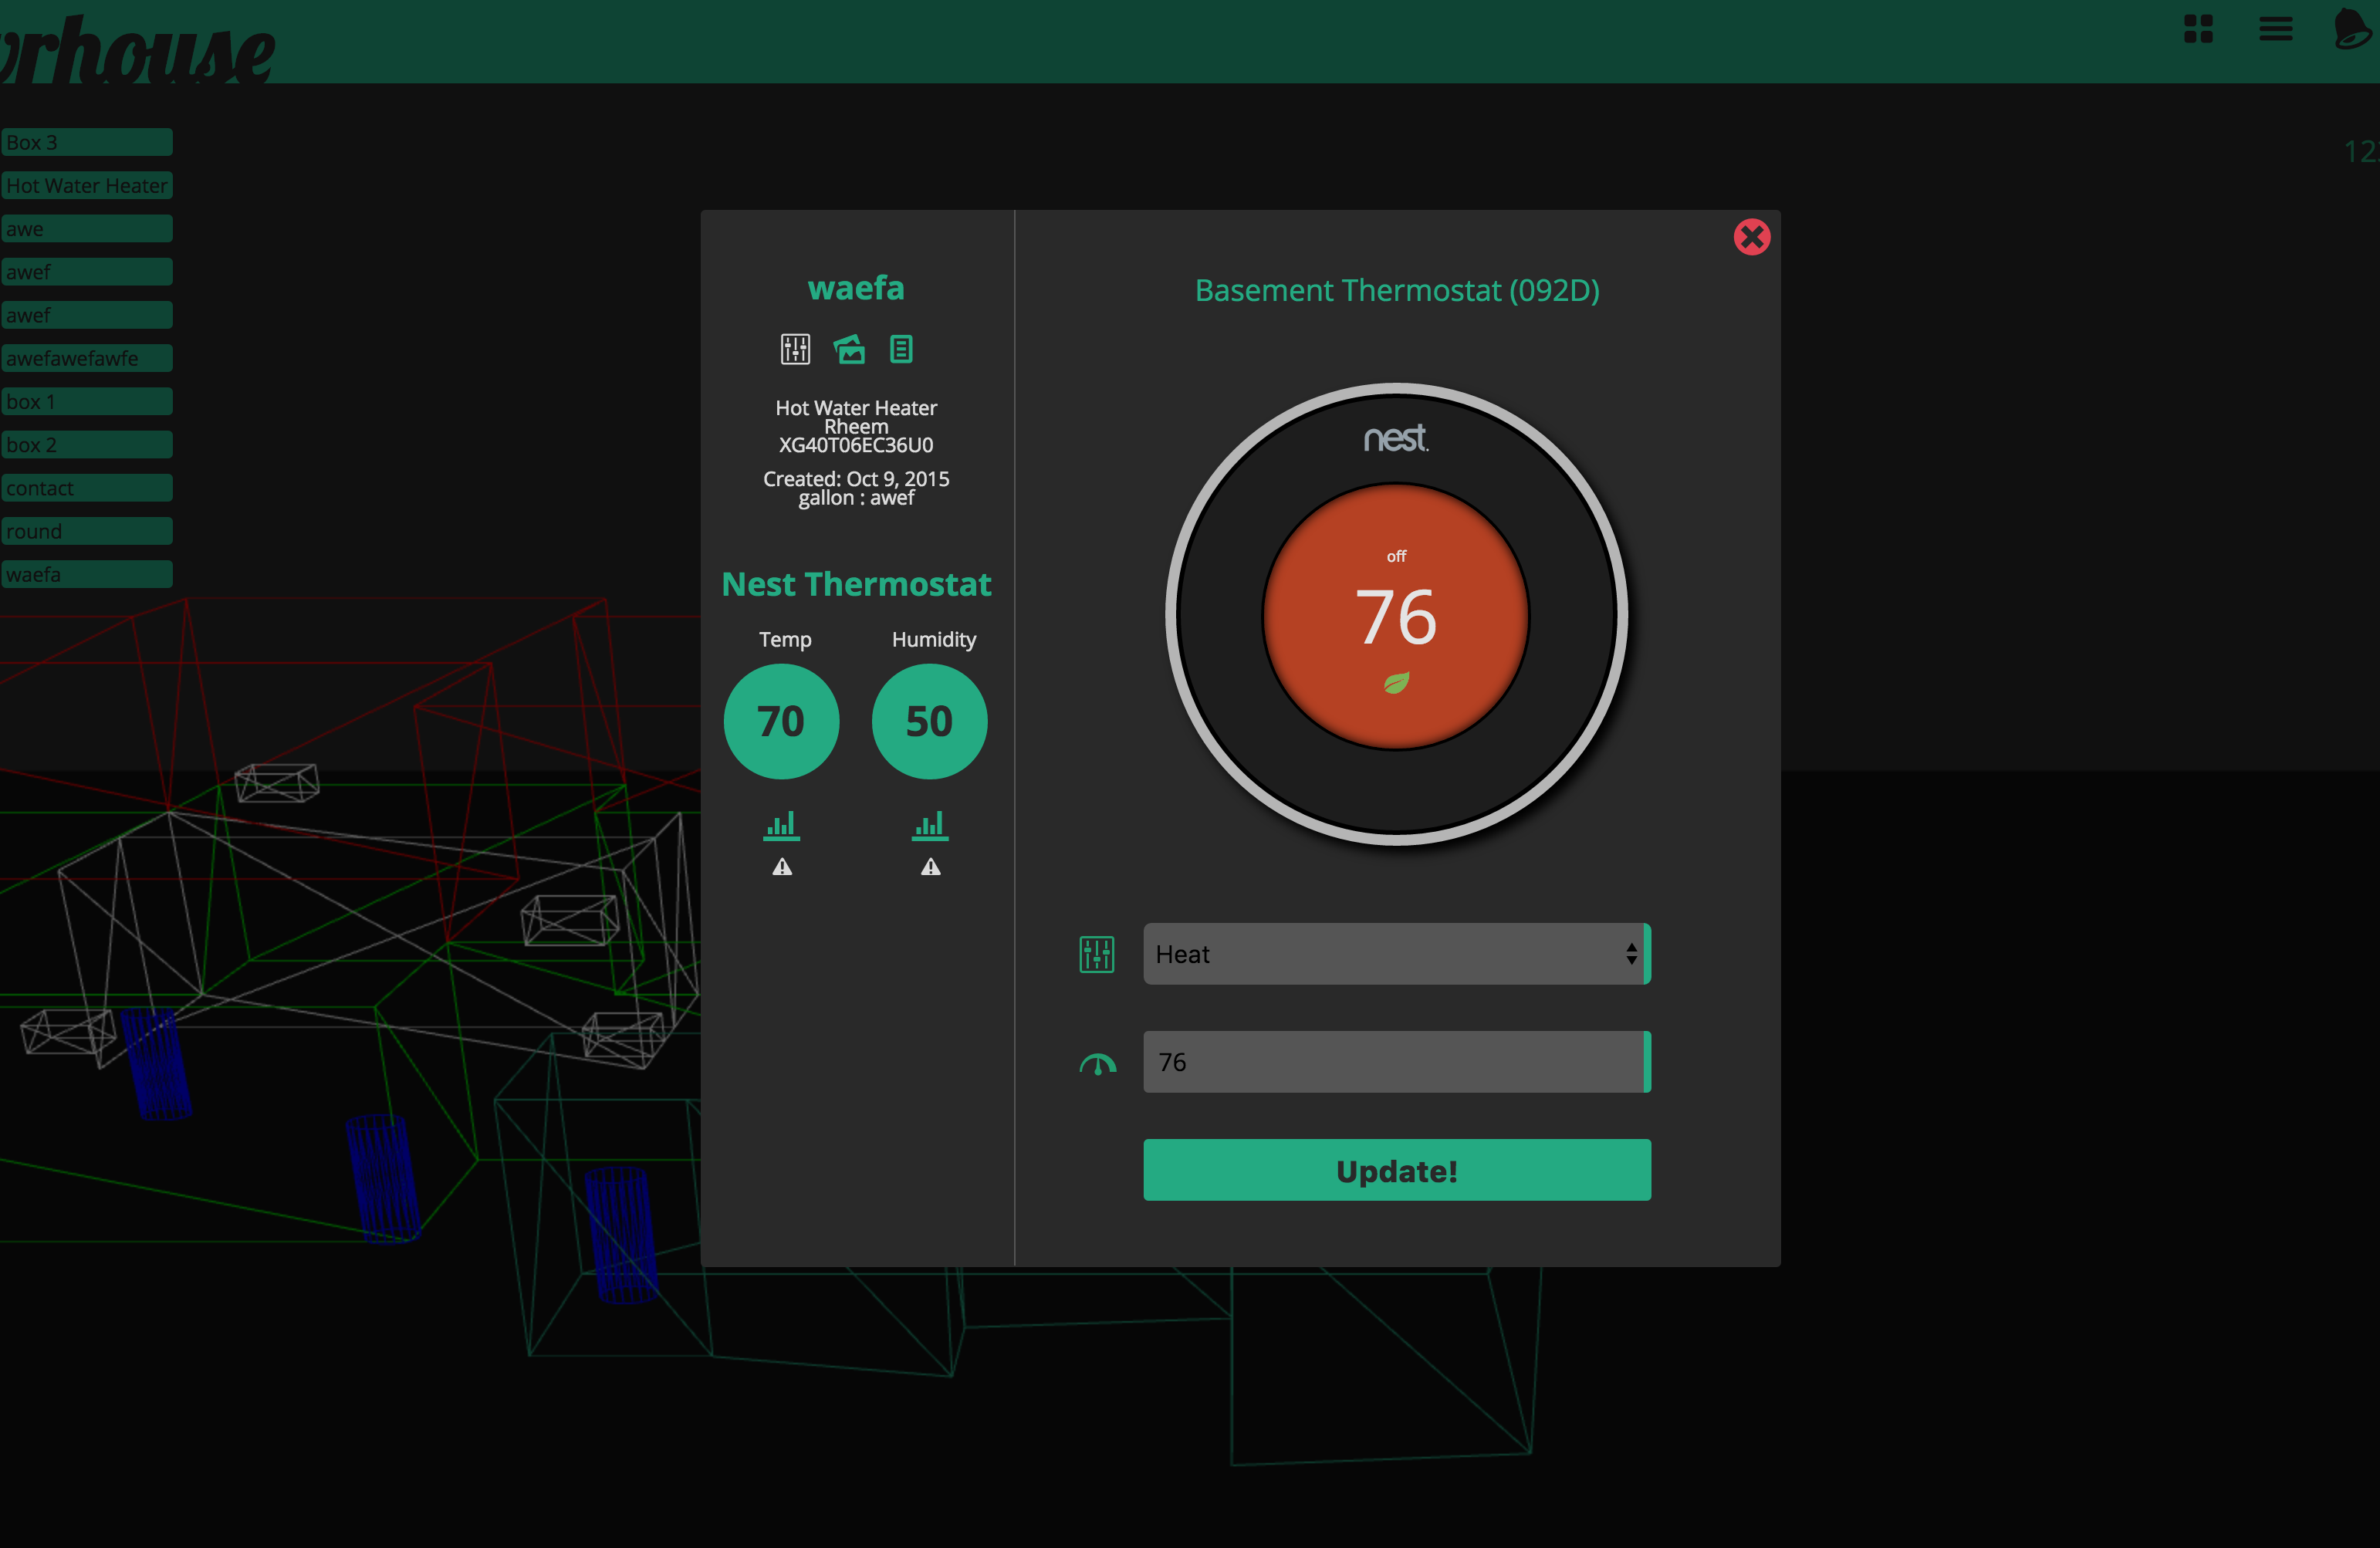
Task: Select waefa in sidebar list
Action: (86, 574)
